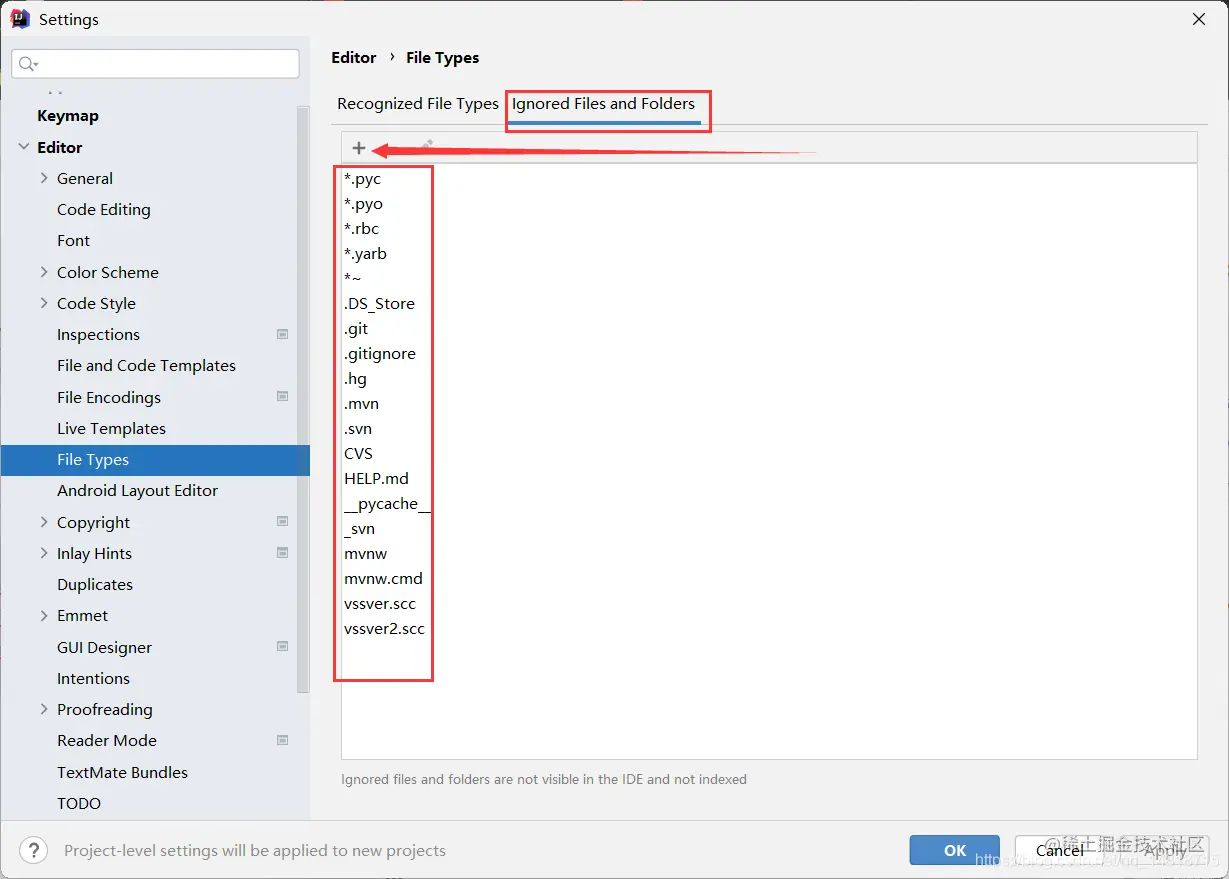Select the .hg entry

click(355, 379)
